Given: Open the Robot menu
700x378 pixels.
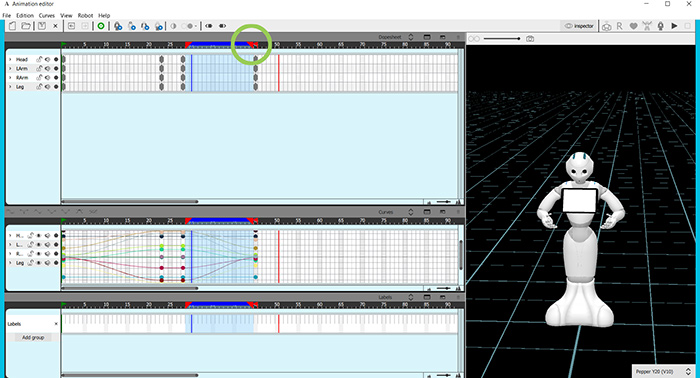Looking at the screenshot, I should pos(85,15).
